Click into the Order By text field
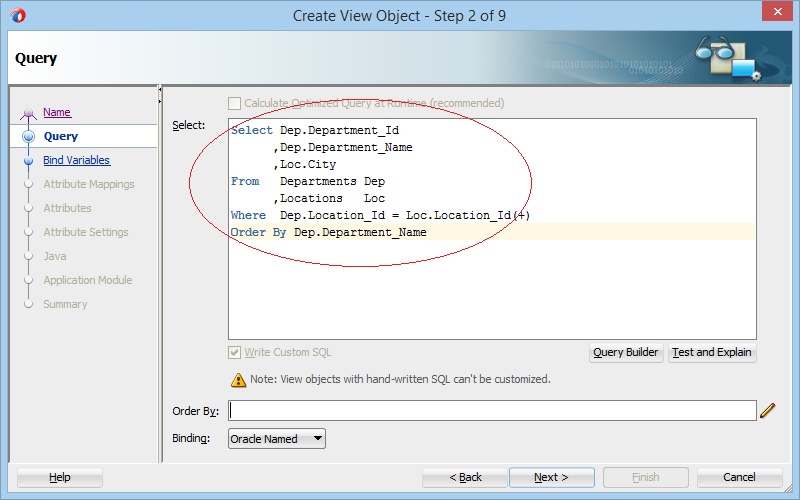800x500 pixels. (492, 411)
